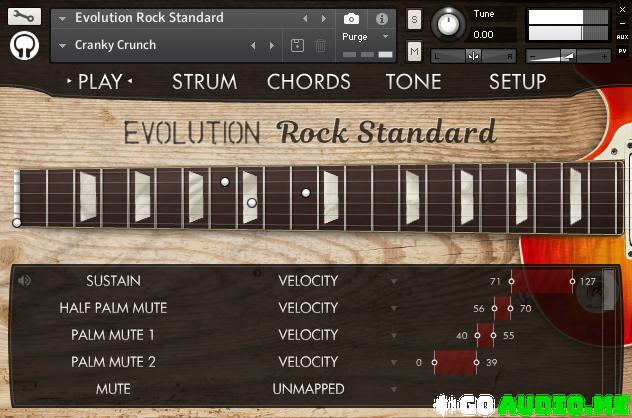This screenshot has width=632, height=418.
Task: Delete the snapshot using trash icon
Action: tap(320, 46)
